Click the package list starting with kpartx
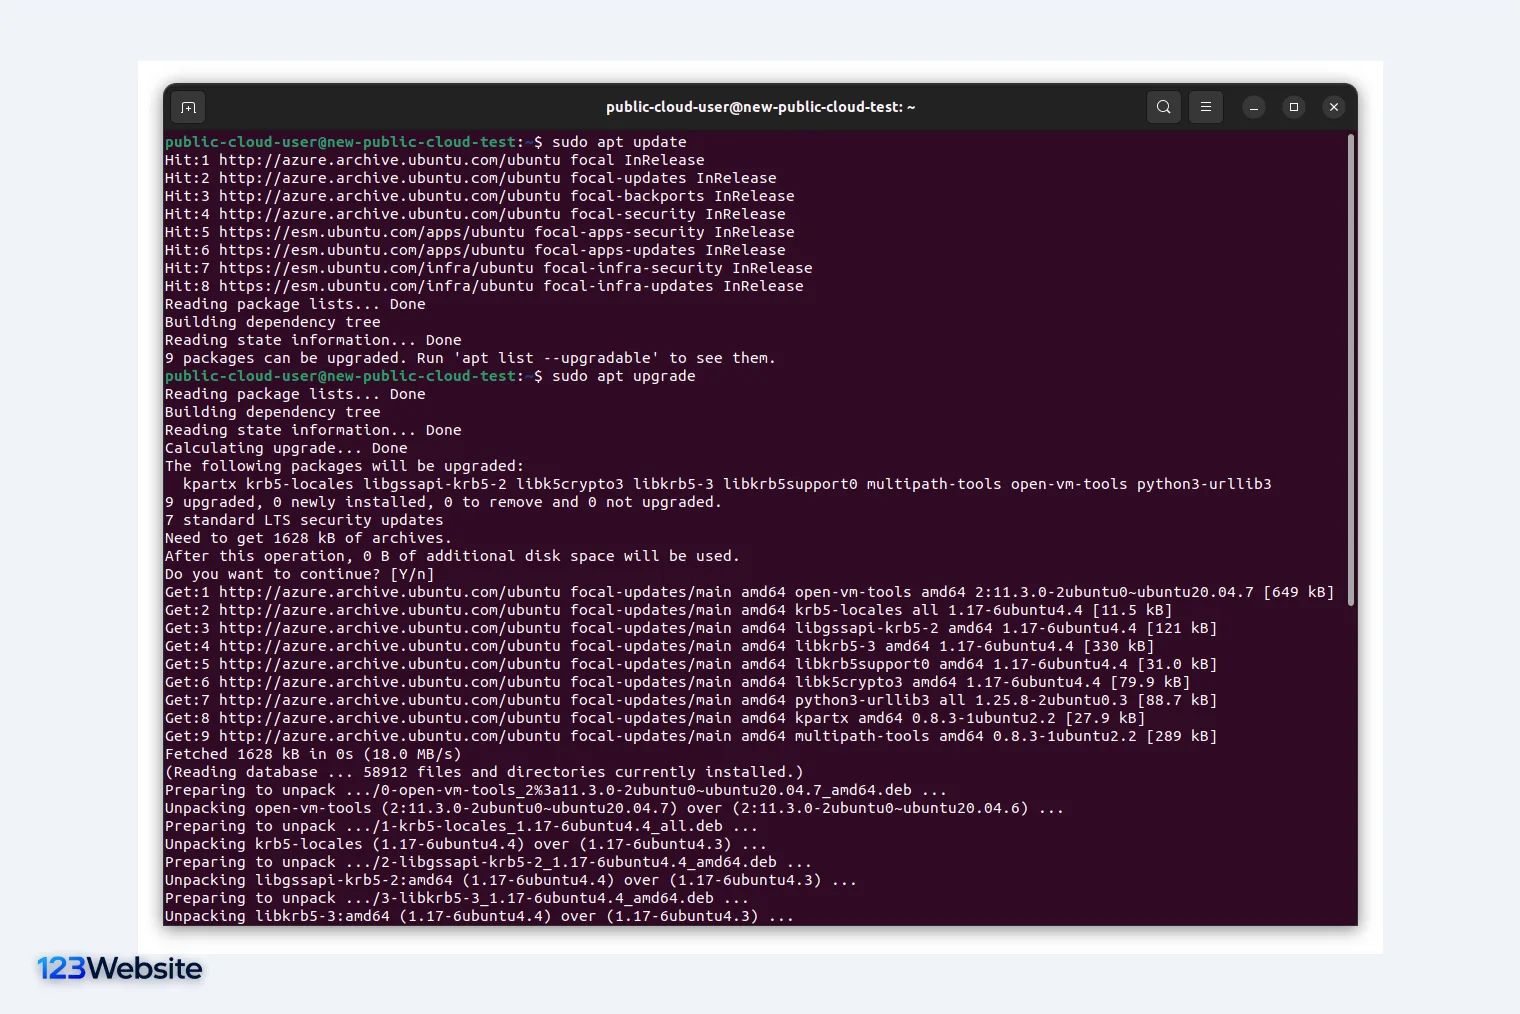The image size is (1520, 1014). pos(727,484)
